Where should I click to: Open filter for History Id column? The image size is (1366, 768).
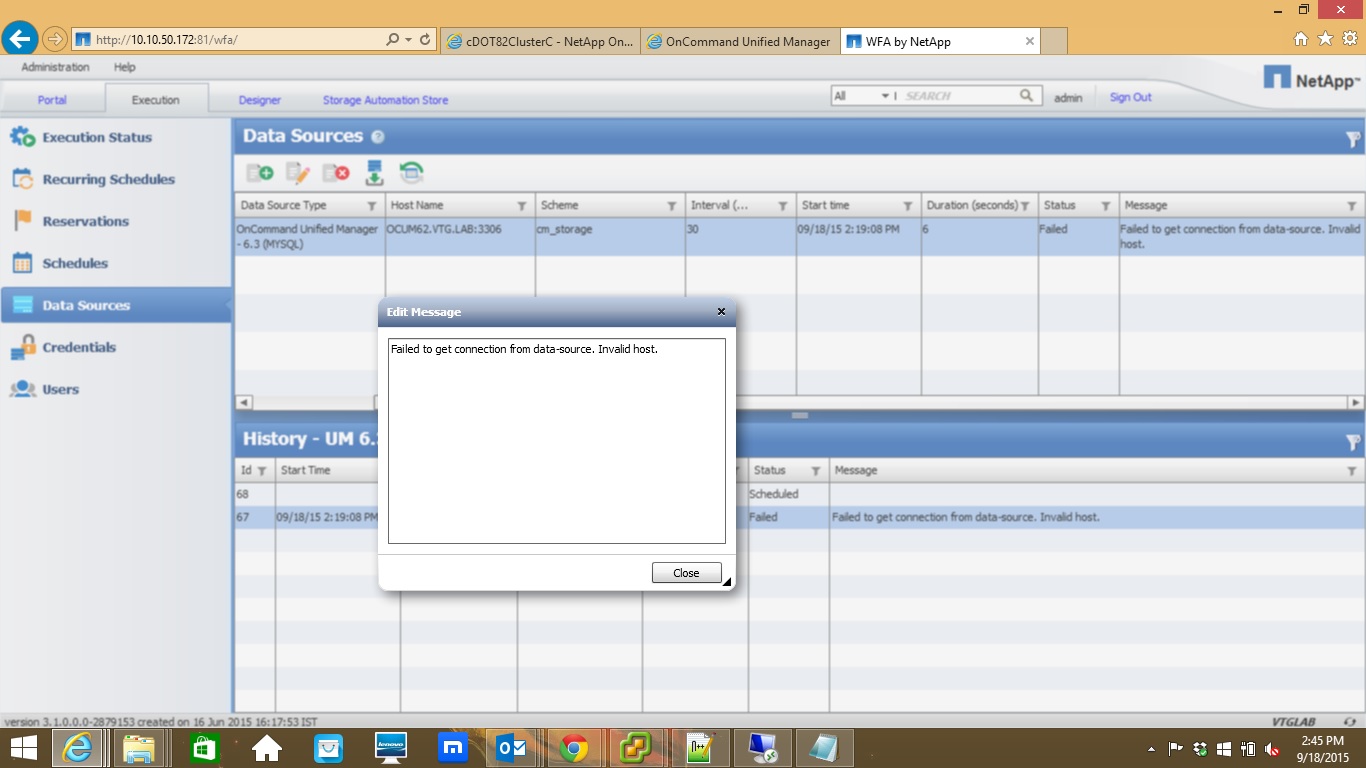(x=262, y=471)
